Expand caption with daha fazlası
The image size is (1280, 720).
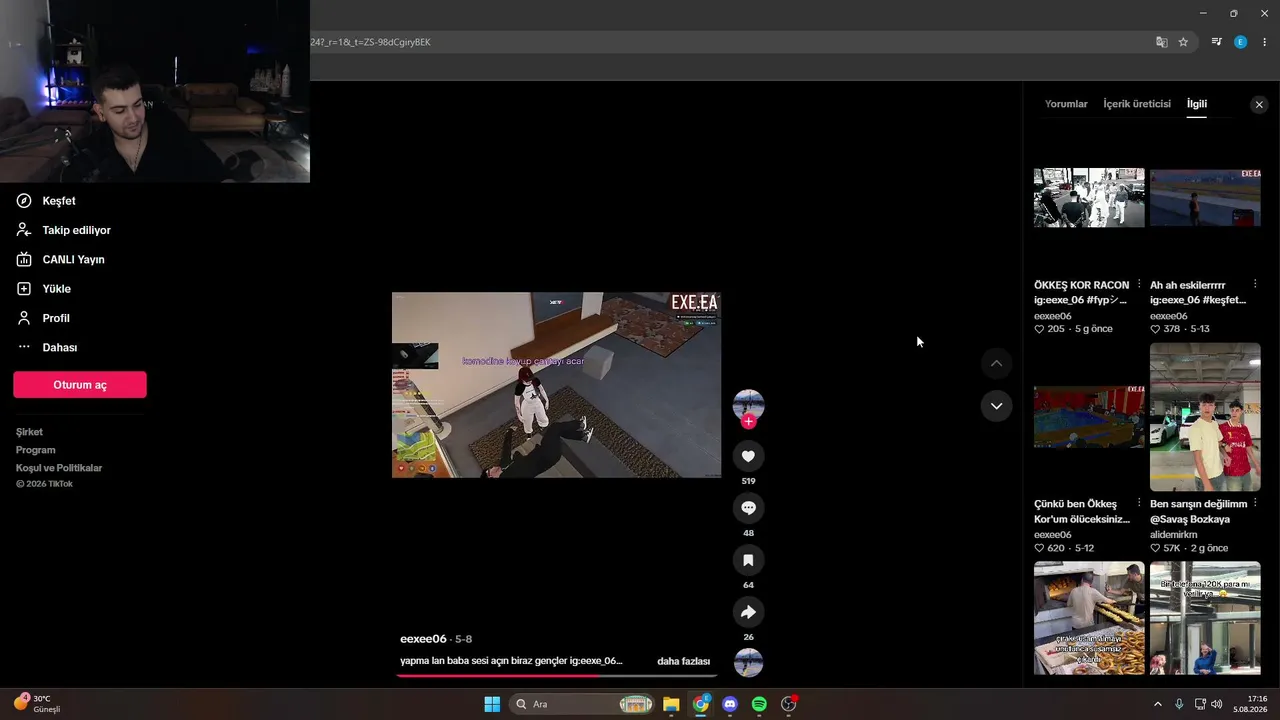pos(683,661)
